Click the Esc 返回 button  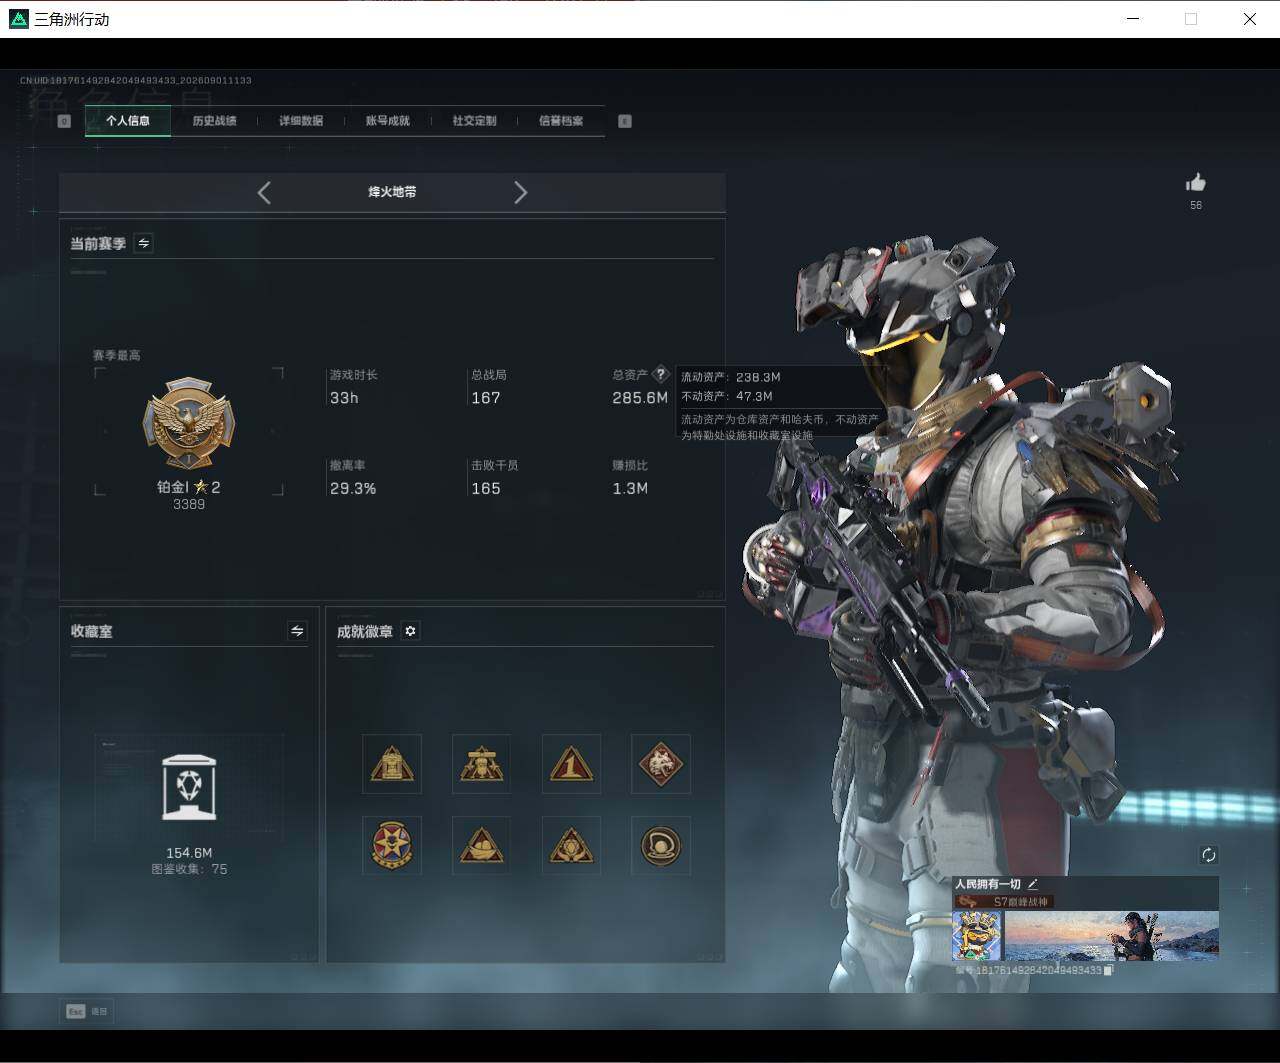click(86, 1012)
